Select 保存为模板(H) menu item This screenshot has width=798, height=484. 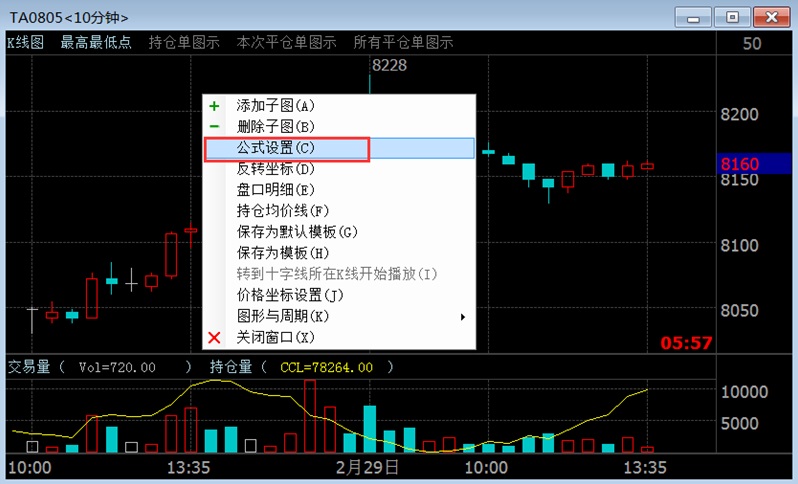pos(339,253)
